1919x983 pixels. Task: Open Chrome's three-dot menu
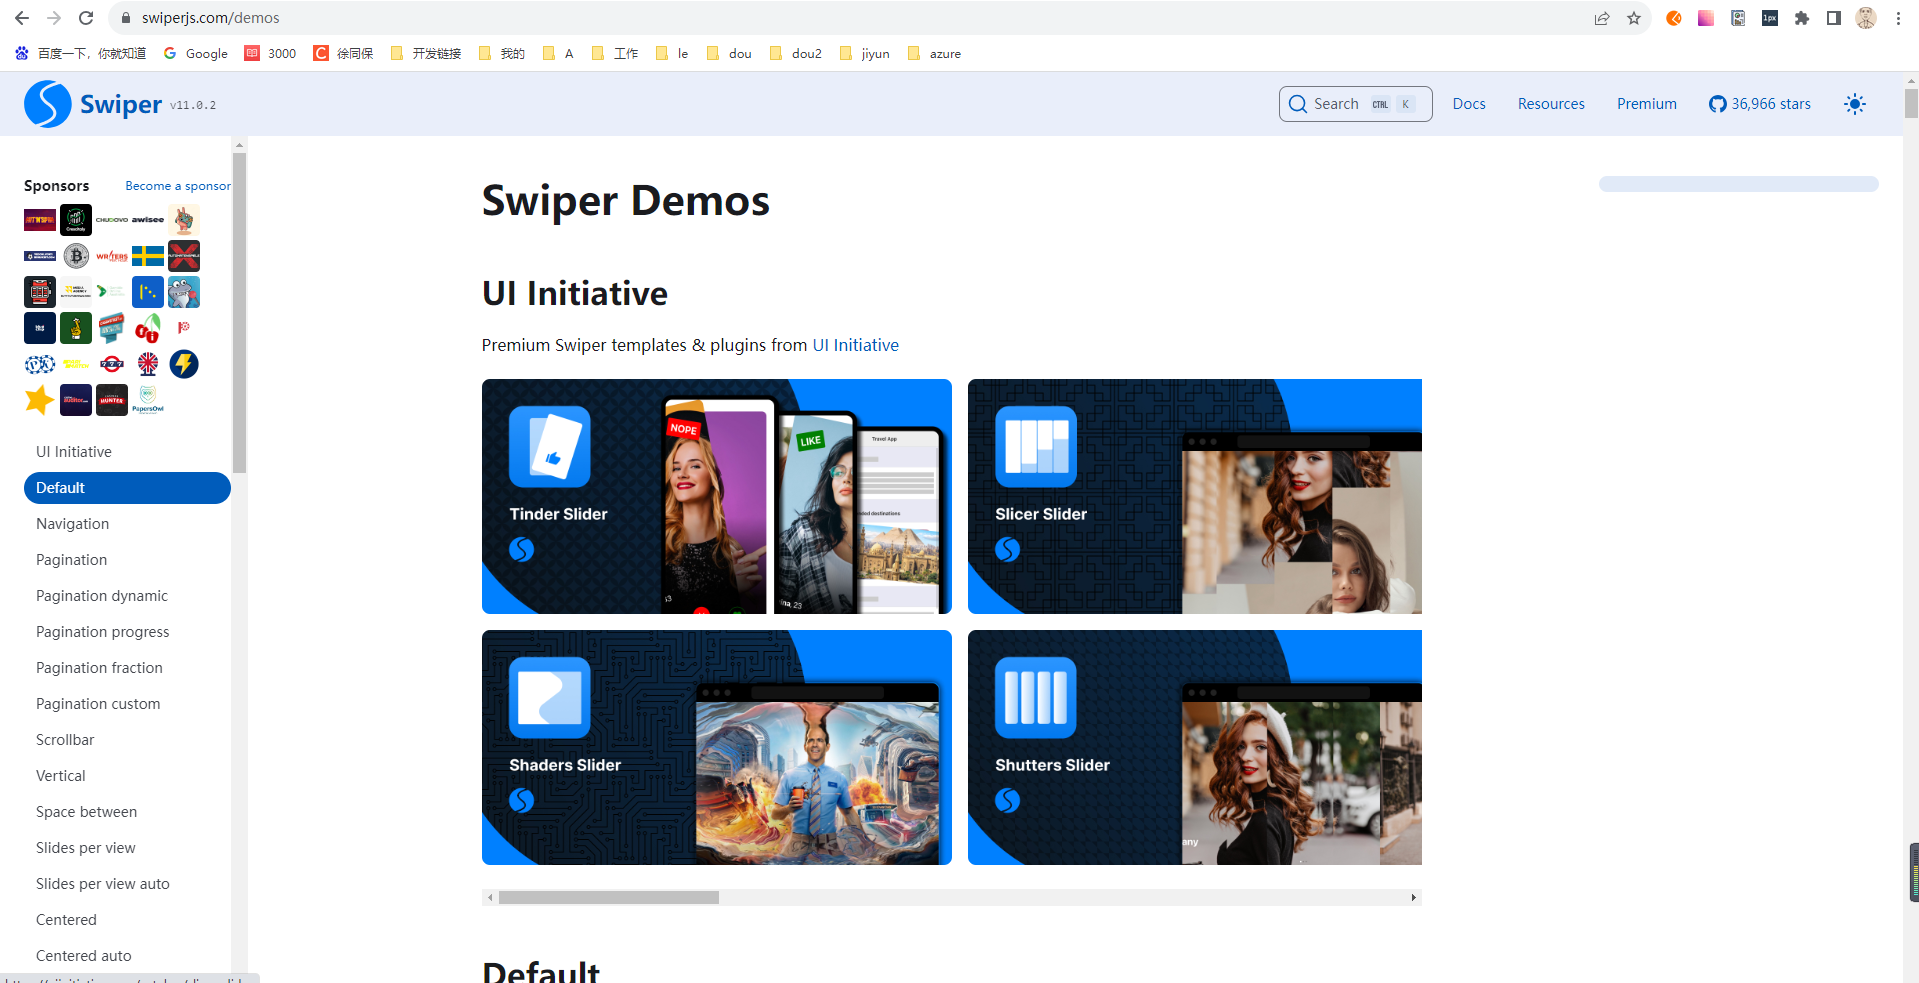pyautogui.click(x=1898, y=18)
